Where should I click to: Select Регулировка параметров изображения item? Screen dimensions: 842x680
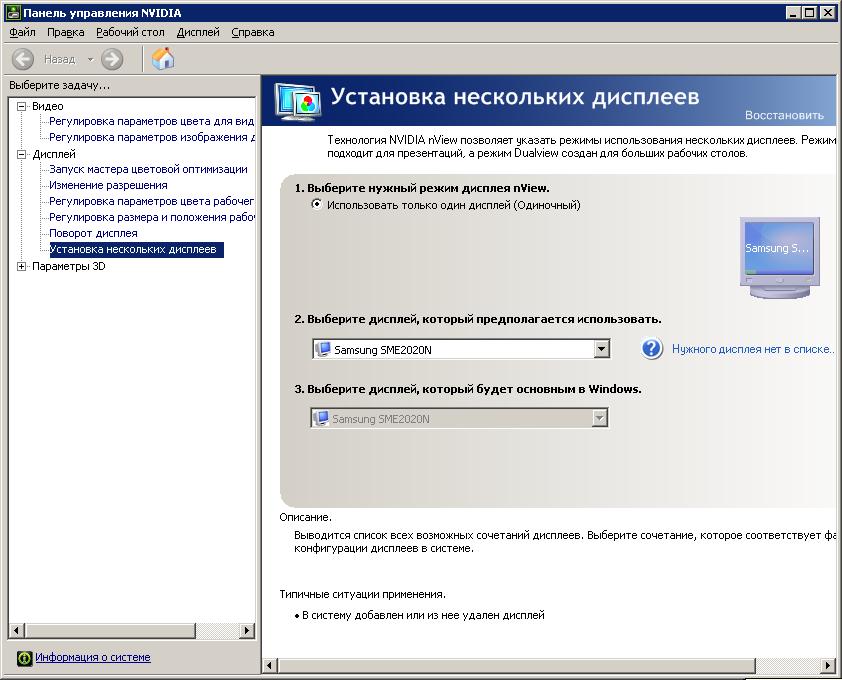[151, 138]
